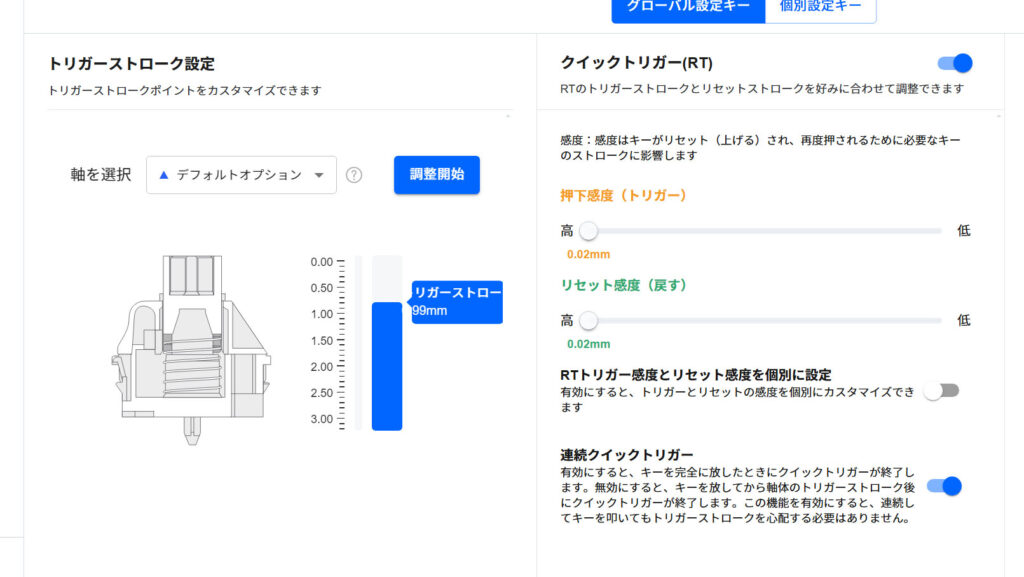Click the 0.00 mark on stroke ruler
The width and height of the screenshot is (1024, 577).
click(322, 262)
